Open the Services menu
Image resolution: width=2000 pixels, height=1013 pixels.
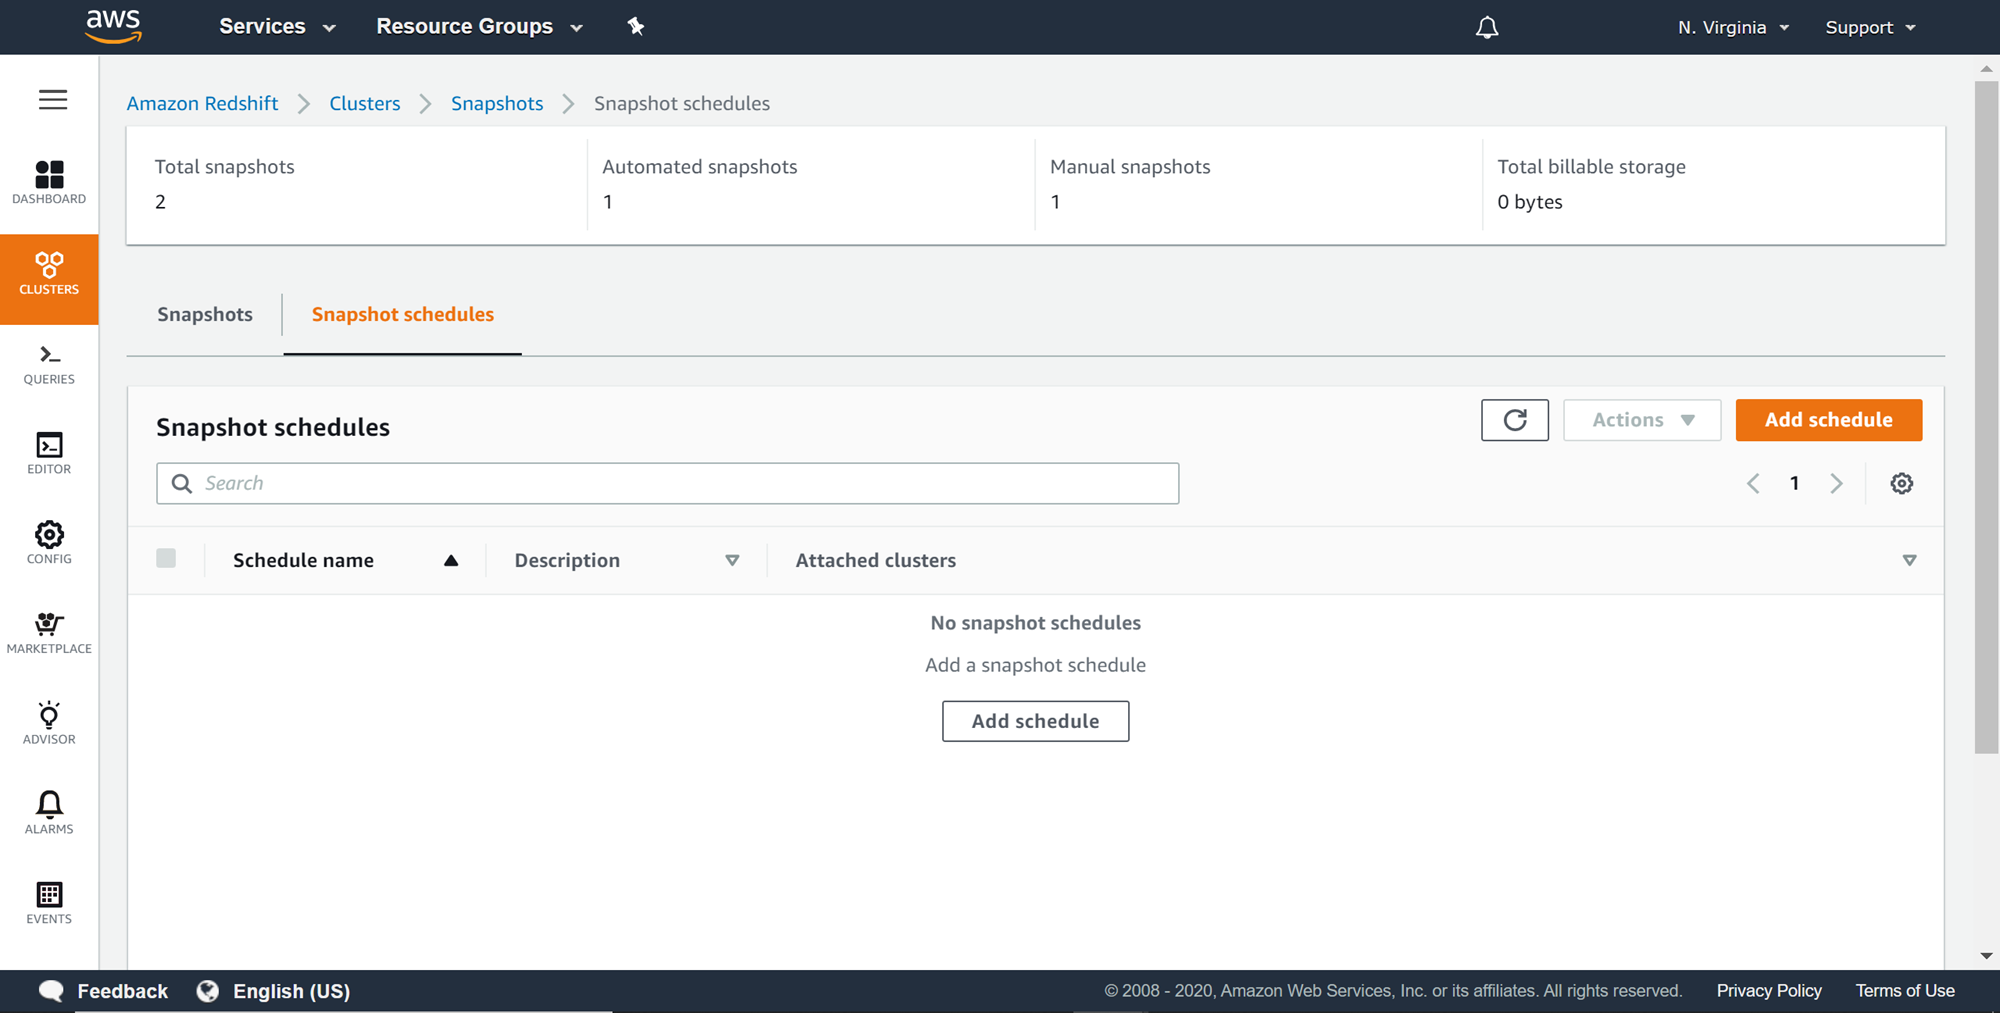[277, 27]
